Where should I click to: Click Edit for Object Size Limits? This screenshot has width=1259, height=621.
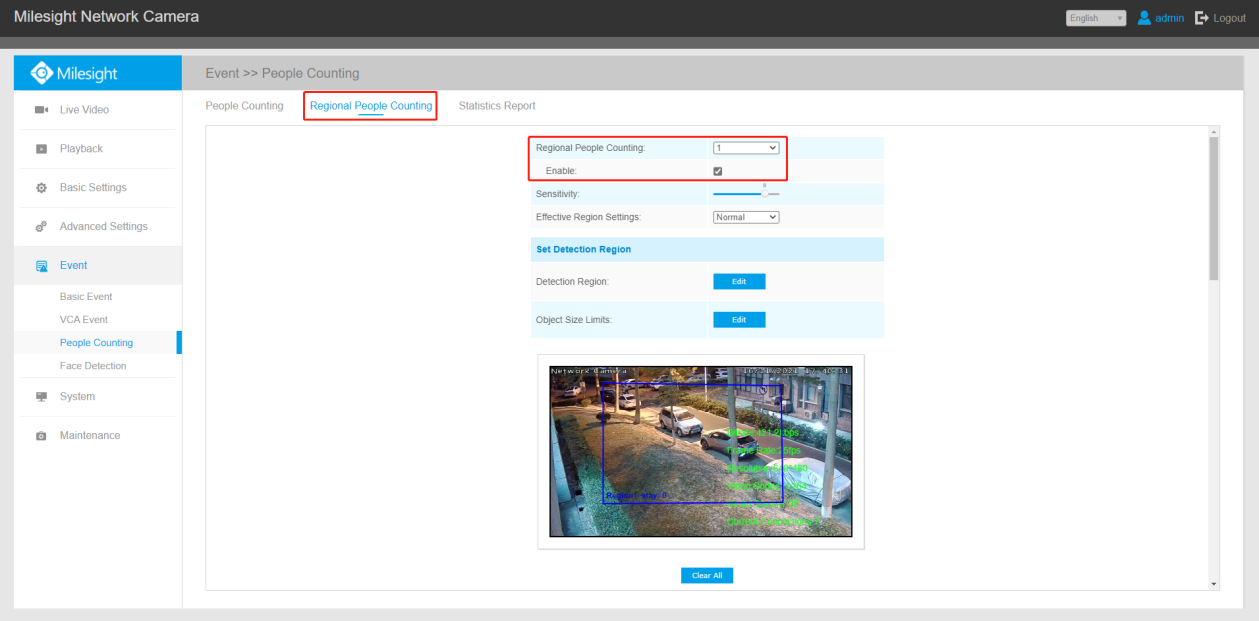point(739,320)
